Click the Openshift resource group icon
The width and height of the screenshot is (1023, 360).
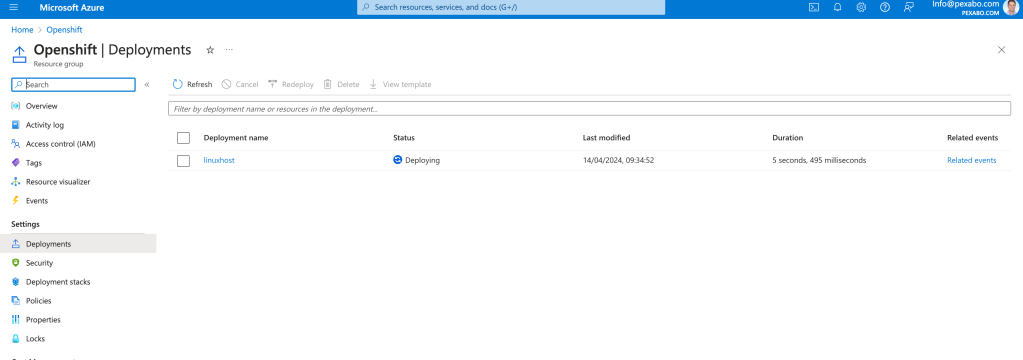point(20,54)
